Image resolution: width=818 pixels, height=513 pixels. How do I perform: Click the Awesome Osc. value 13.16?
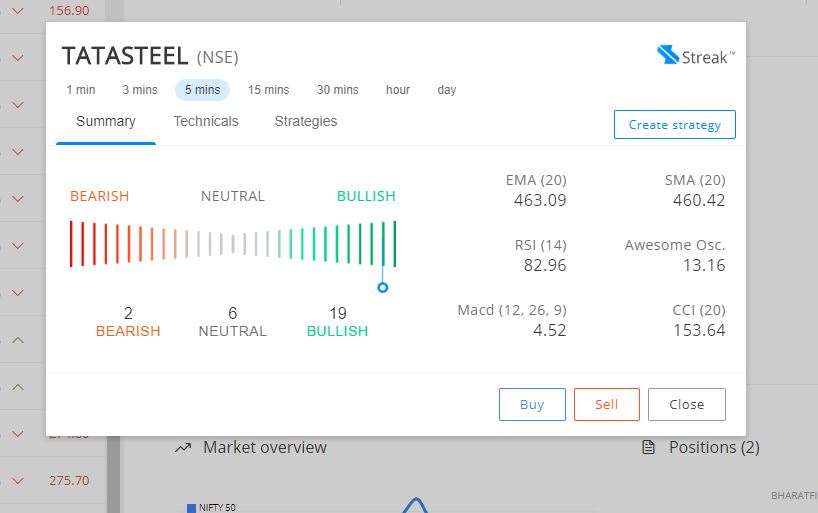tap(704, 265)
